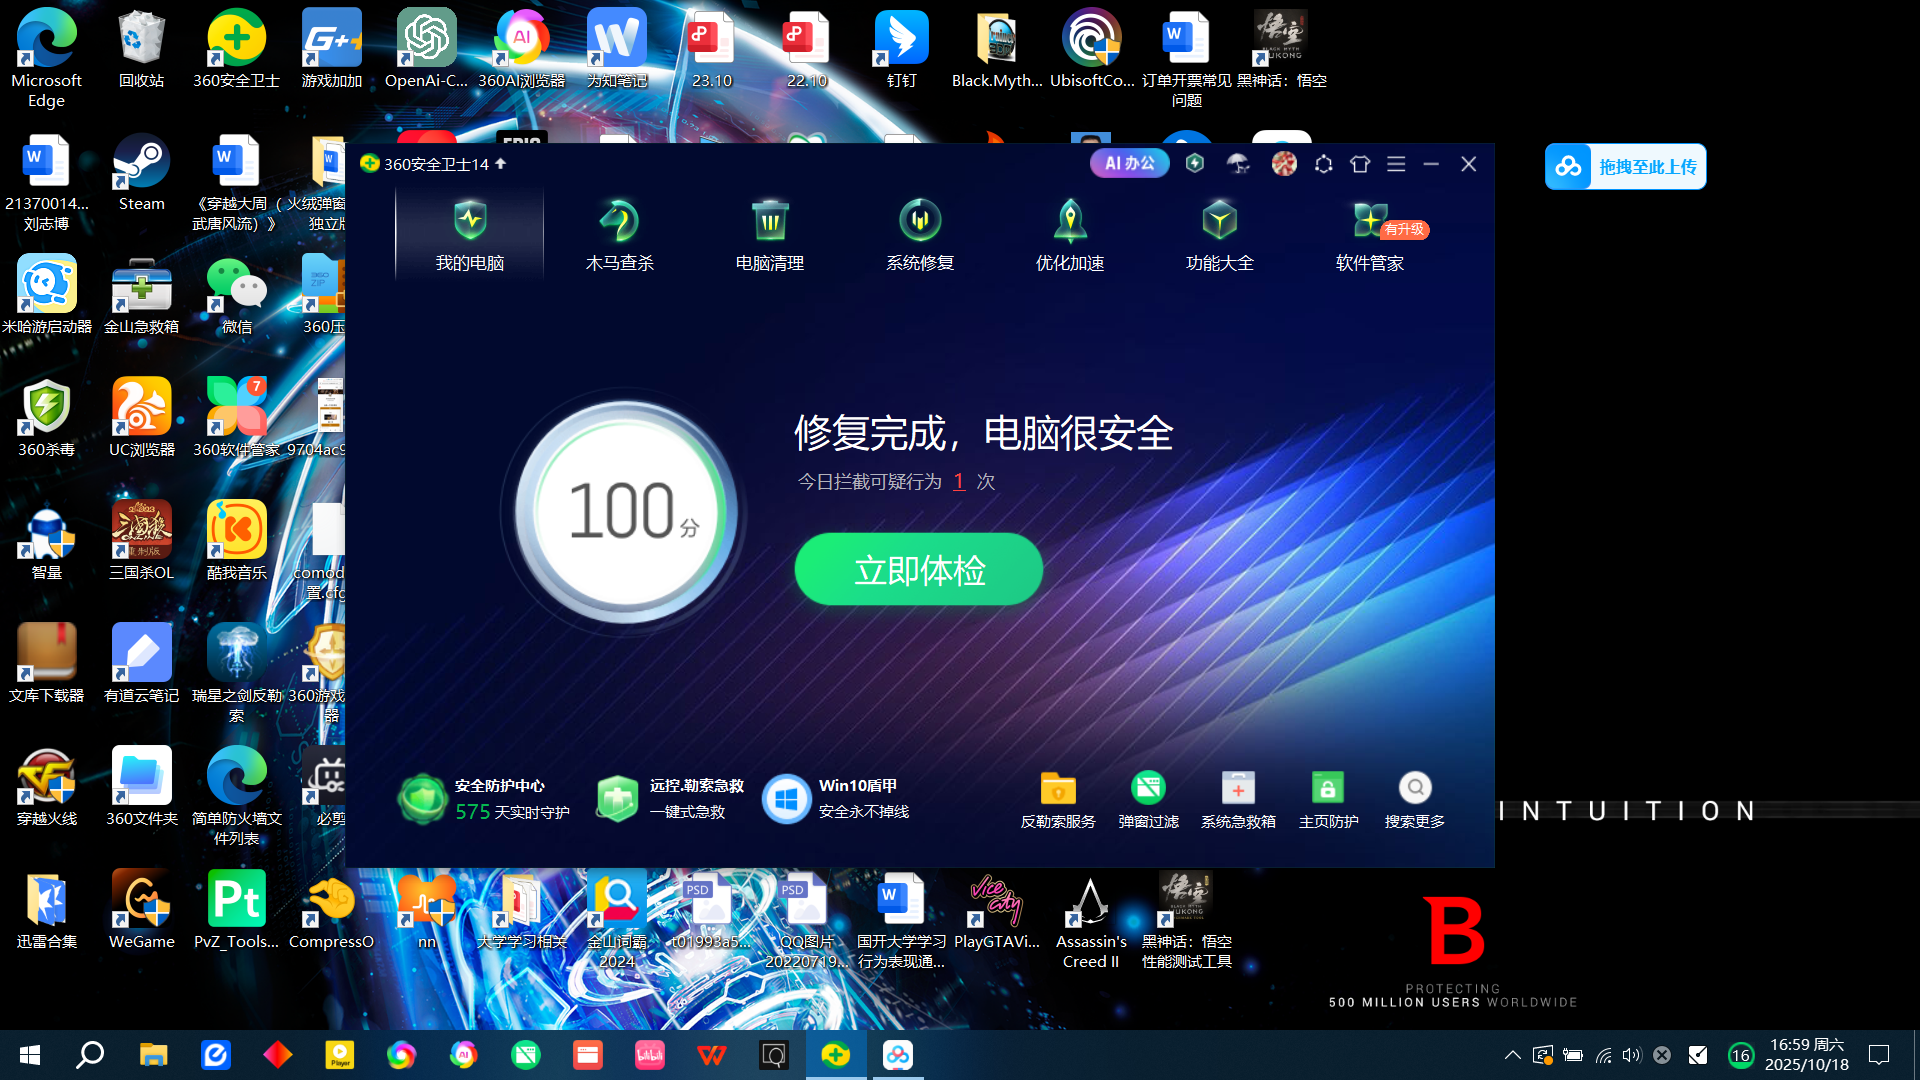Open Win10盾甲 entry
The width and height of the screenshot is (1920, 1080).
pyautogui.click(x=836, y=799)
